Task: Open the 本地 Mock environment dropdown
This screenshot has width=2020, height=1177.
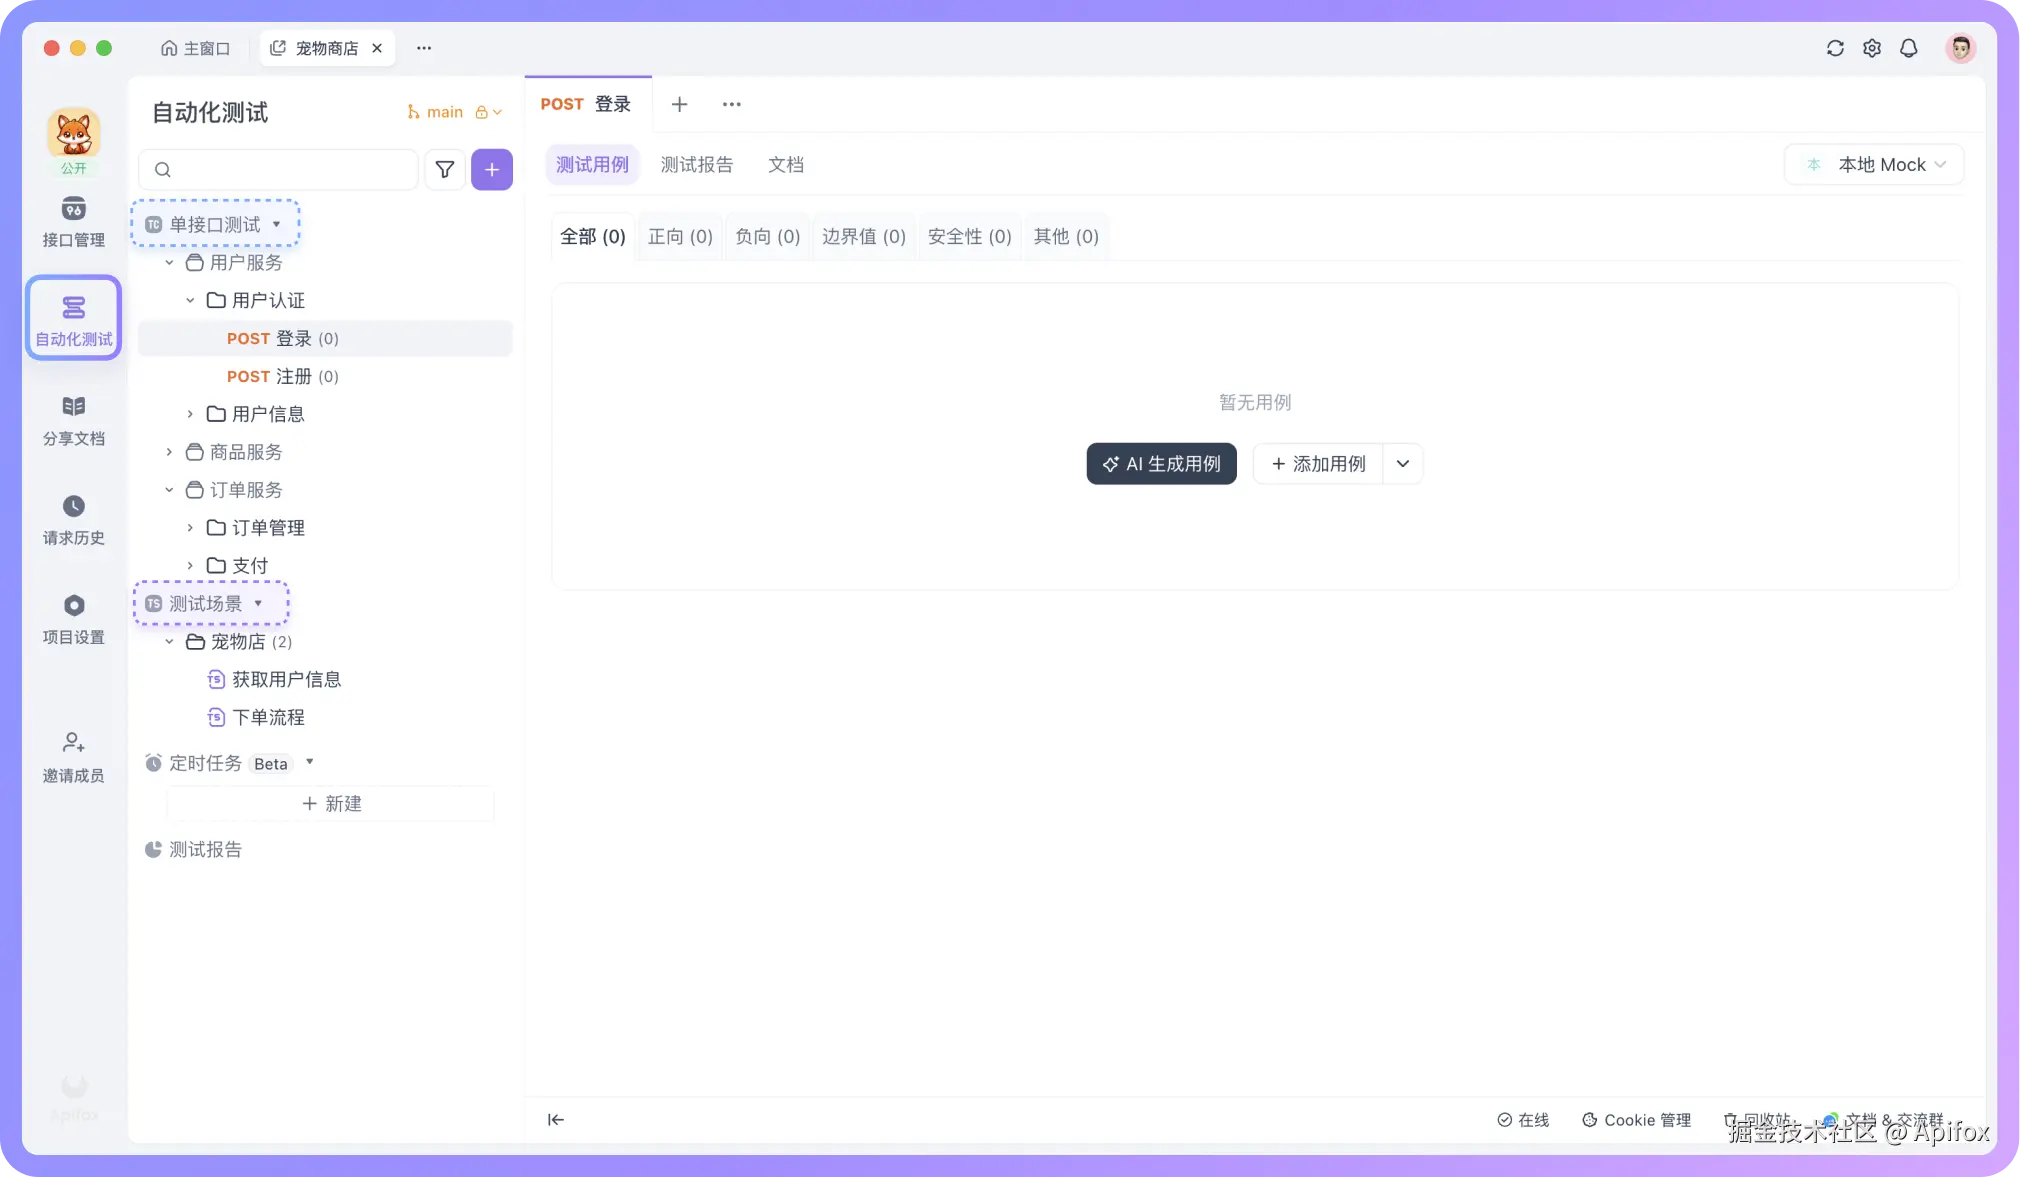Action: tap(1875, 165)
